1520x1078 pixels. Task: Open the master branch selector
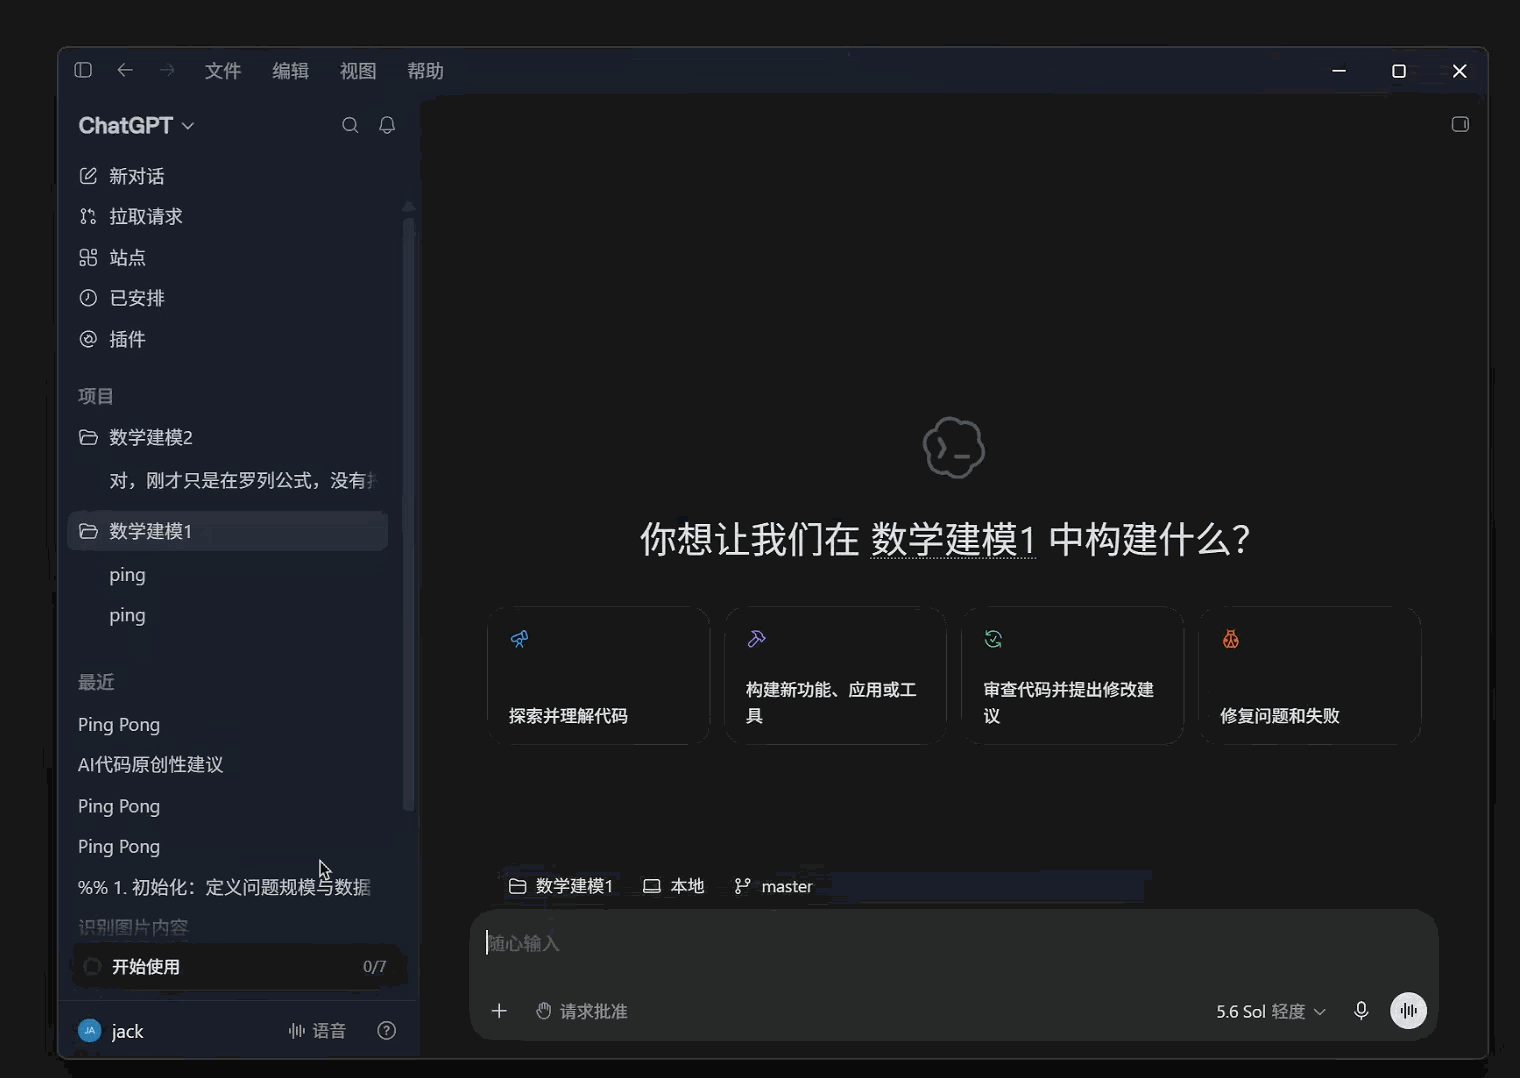tap(773, 886)
